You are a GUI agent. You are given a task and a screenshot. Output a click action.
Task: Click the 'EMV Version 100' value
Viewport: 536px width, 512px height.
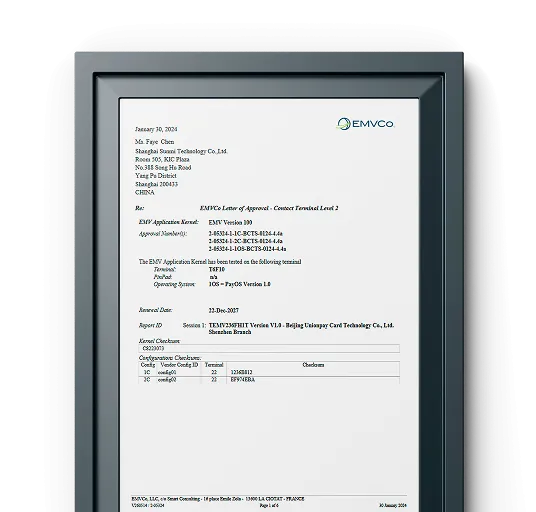pyautogui.click(x=230, y=223)
